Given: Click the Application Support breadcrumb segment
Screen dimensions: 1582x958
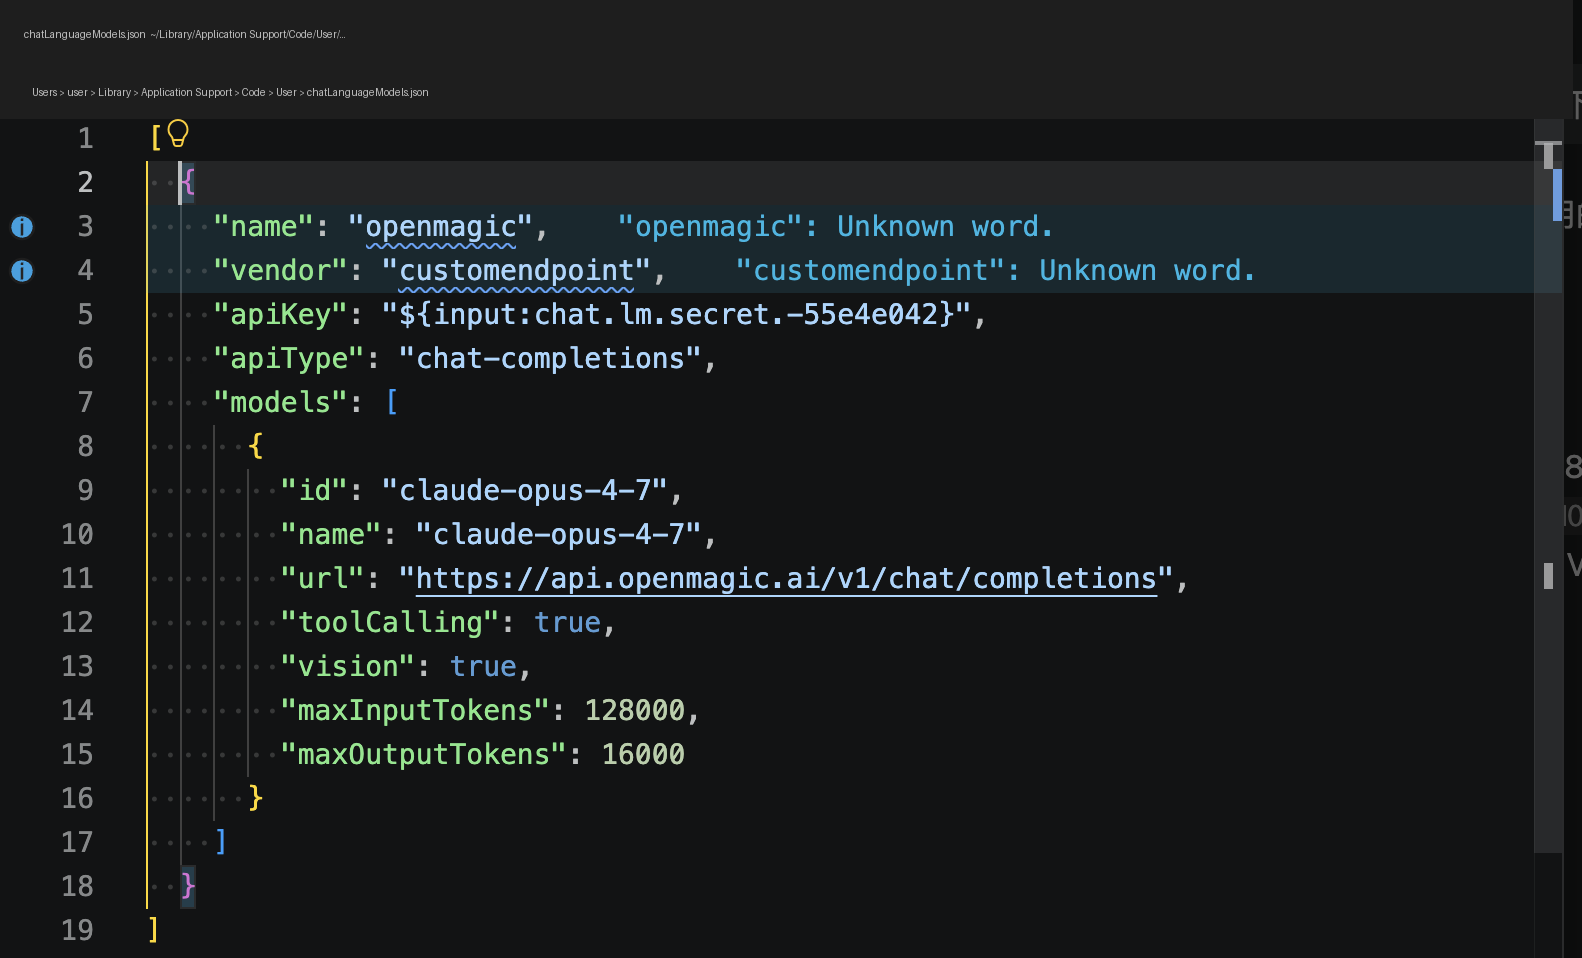Looking at the screenshot, I should point(186,92).
